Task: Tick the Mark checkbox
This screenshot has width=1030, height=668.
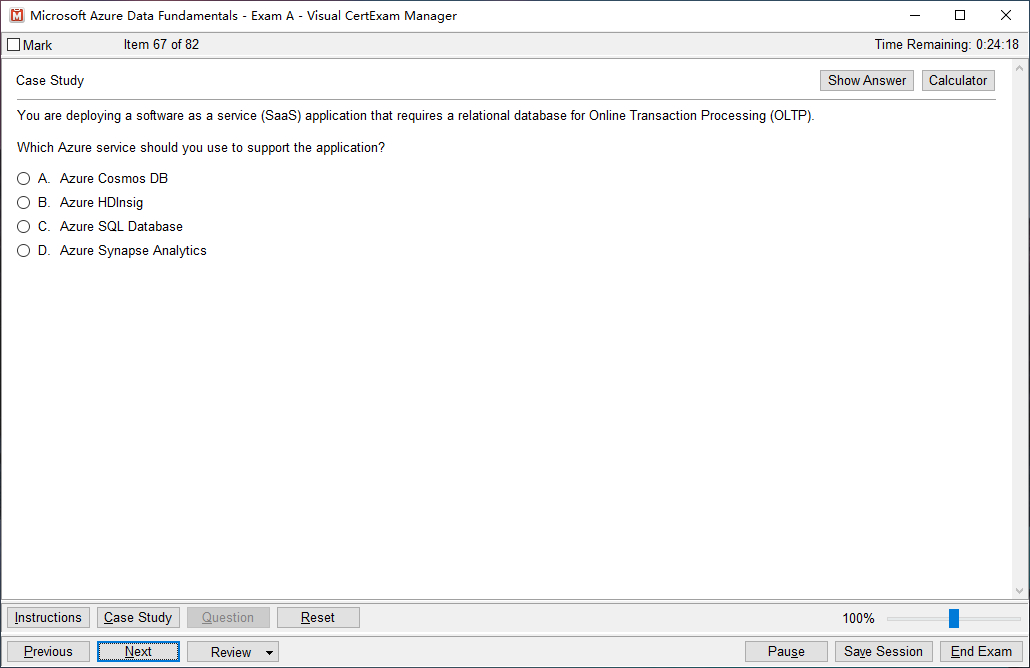Action: tap(13, 45)
